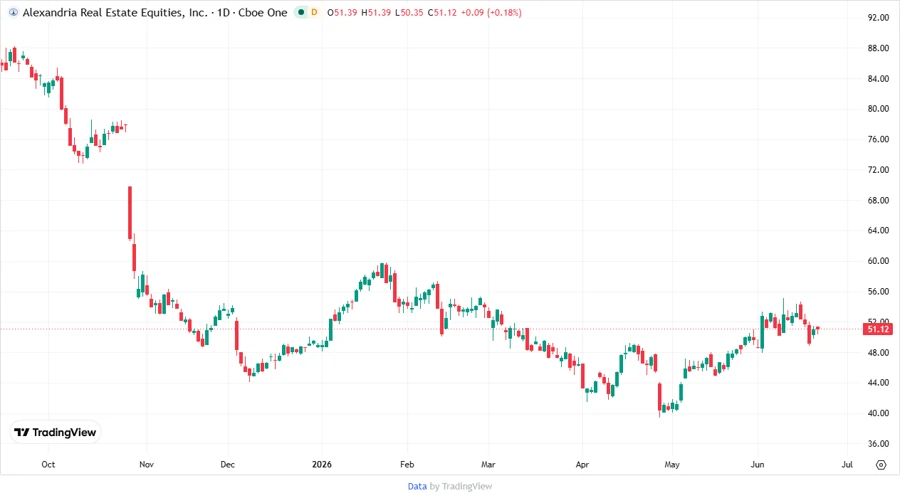This screenshot has height=498, width=900.
Task: Click the Dec label on time axis
Action: click(x=228, y=464)
